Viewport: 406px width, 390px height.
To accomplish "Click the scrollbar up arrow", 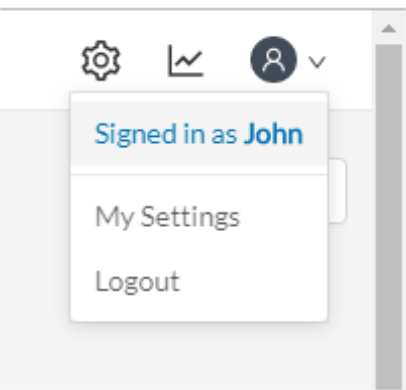I will coord(389,28).
